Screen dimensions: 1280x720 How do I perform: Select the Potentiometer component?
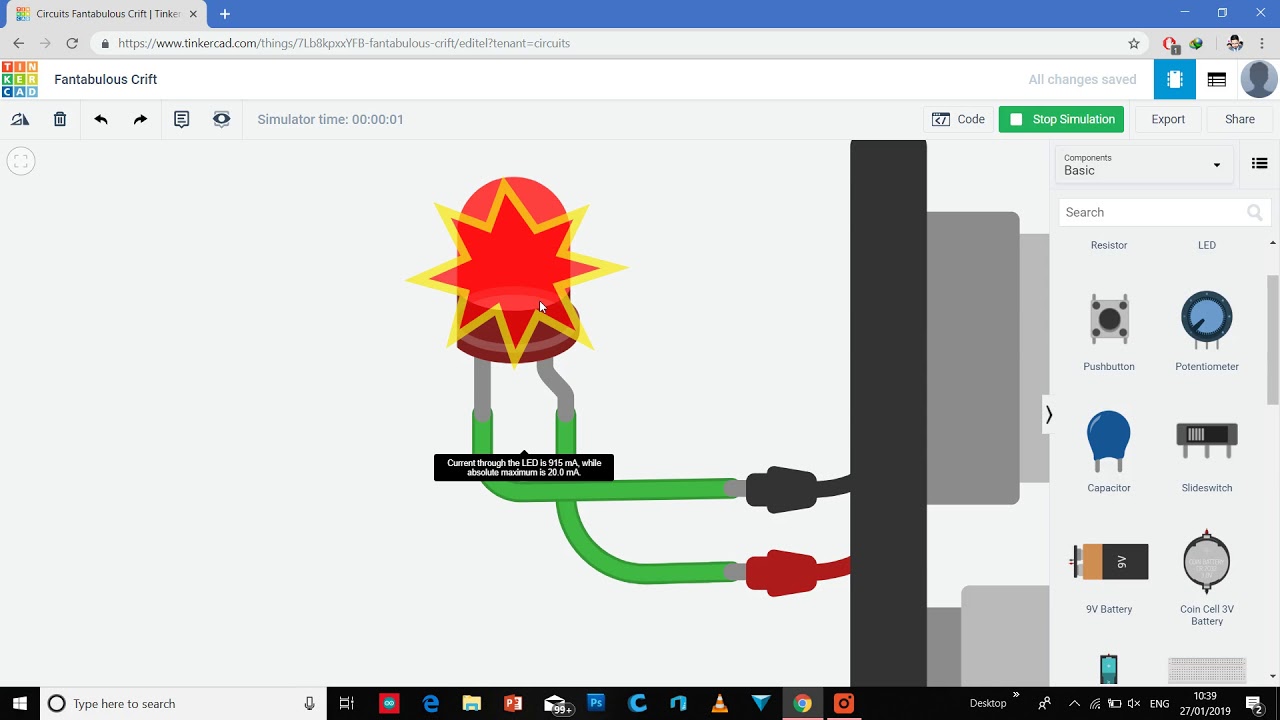(x=1207, y=331)
